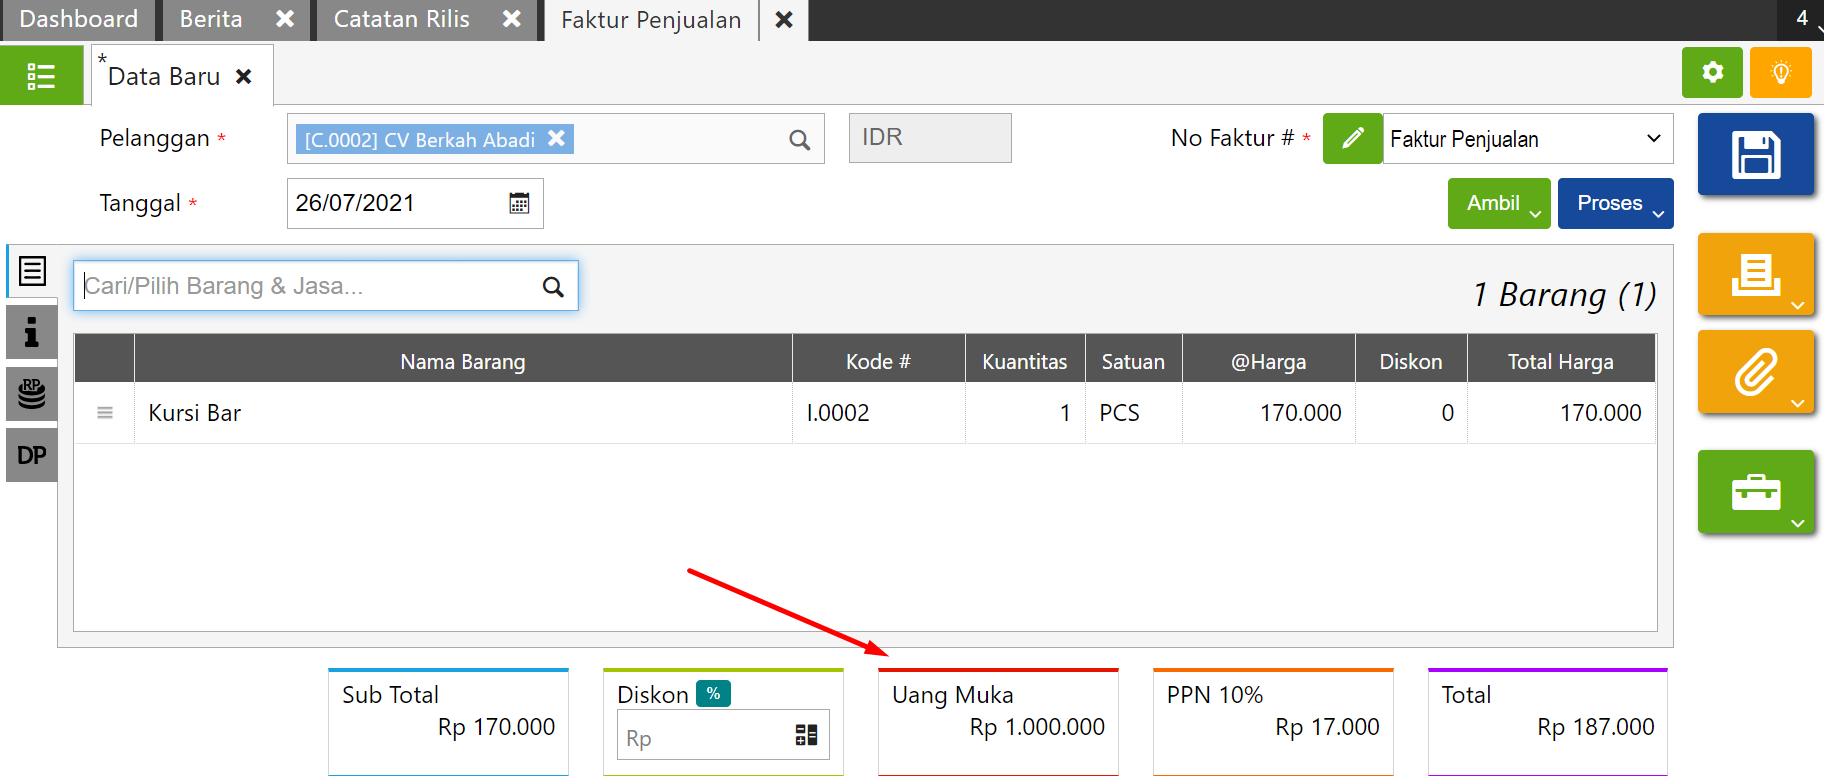Click the Kuantitas value 1 cell
The height and width of the screenshot is (783, 1824).
1025,413
